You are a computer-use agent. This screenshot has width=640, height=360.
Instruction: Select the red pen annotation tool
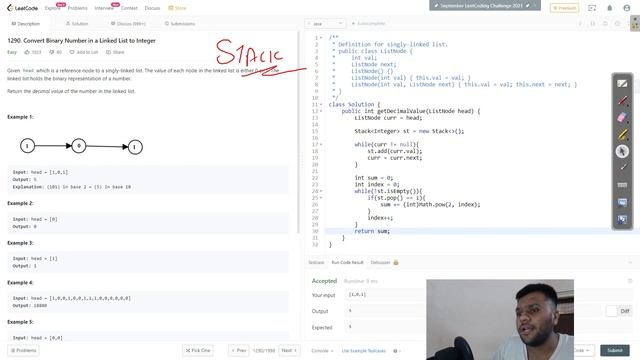pyautogui.click(x=622, y=100)
